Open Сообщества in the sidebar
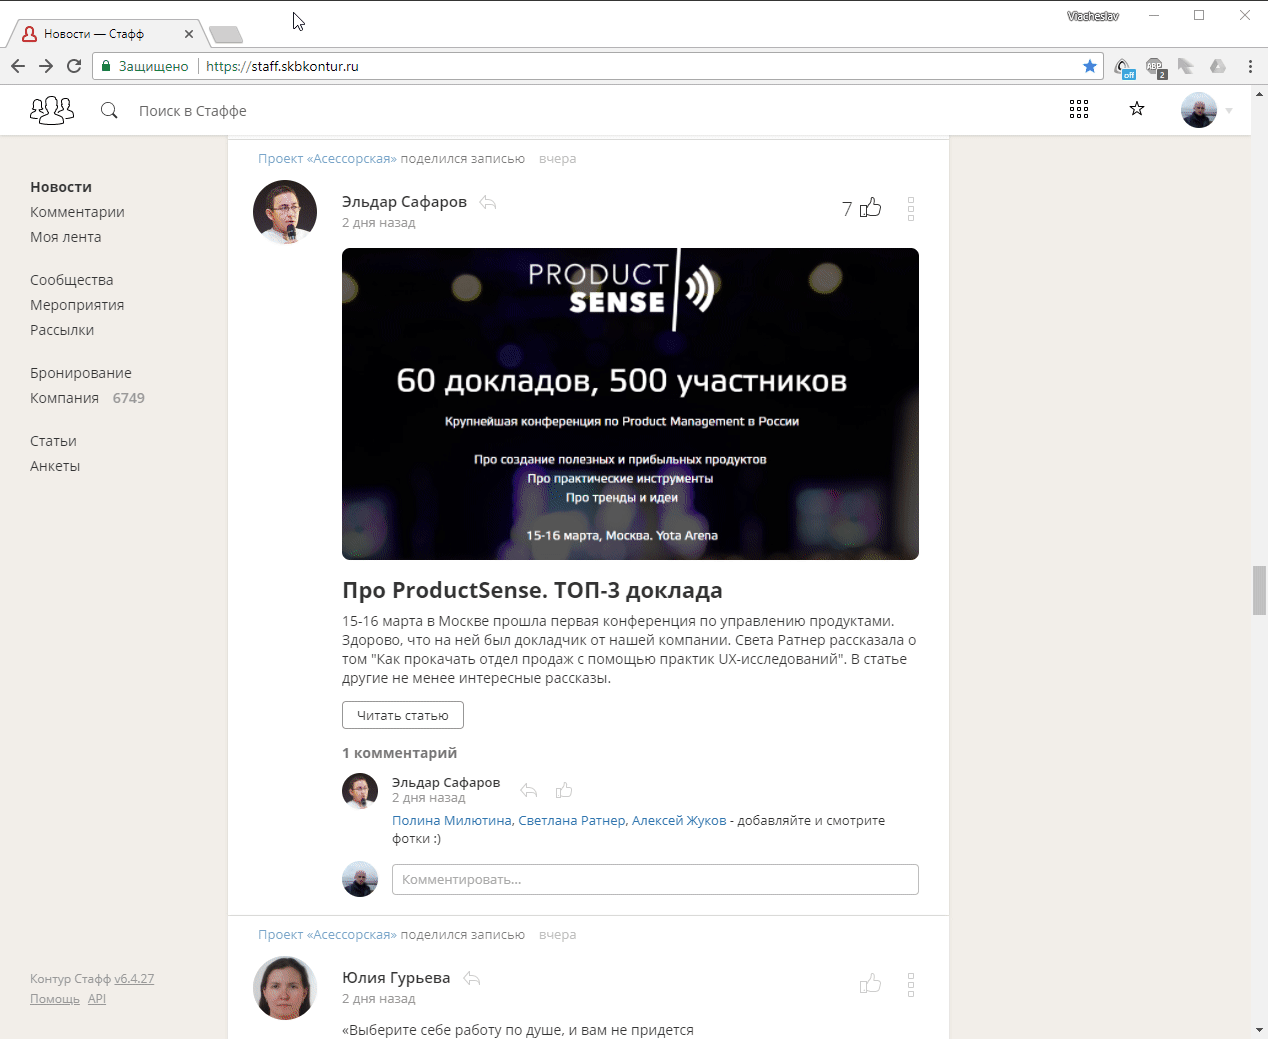The height and width of the screenshot is (1039, 1268). point(71,280)
